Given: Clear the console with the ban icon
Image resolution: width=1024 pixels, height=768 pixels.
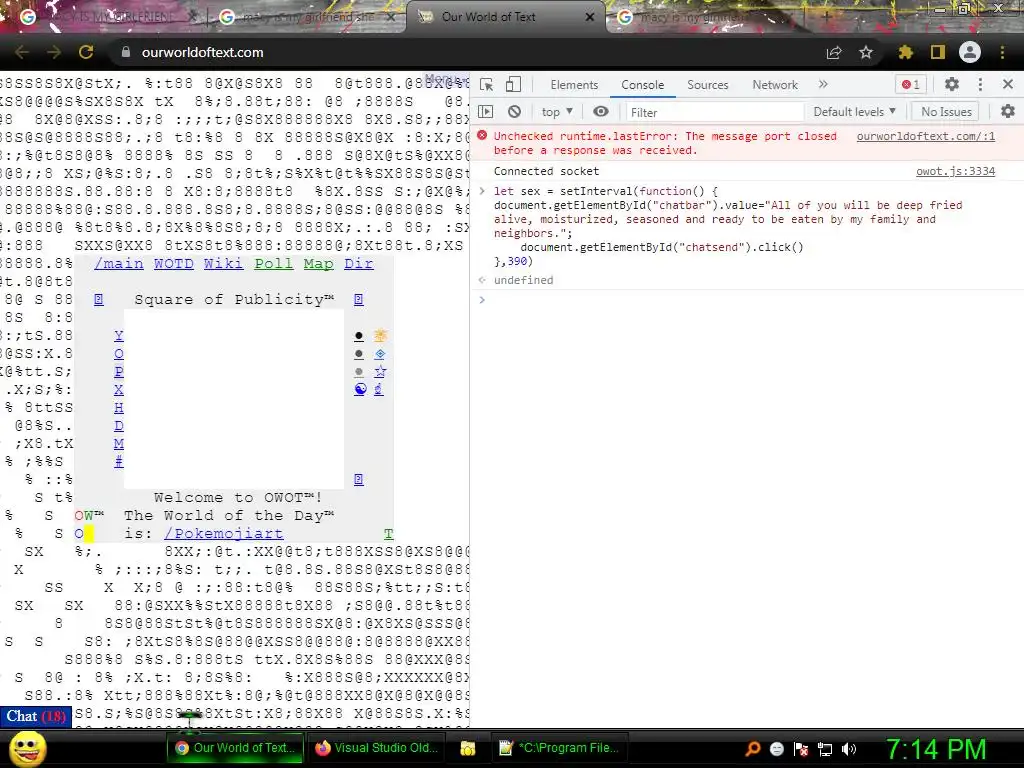Looking at the screenshot, I should [x=515, y=112].
